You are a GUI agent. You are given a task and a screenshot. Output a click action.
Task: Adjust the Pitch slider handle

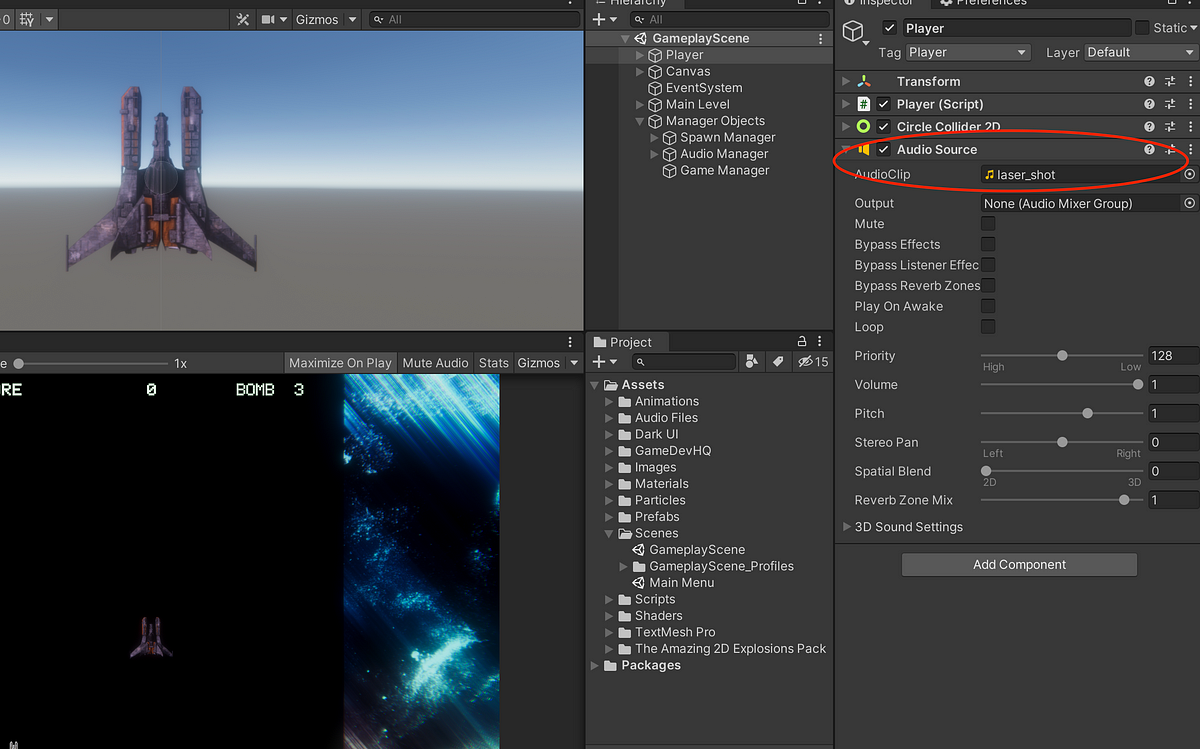pos(1087,414)
